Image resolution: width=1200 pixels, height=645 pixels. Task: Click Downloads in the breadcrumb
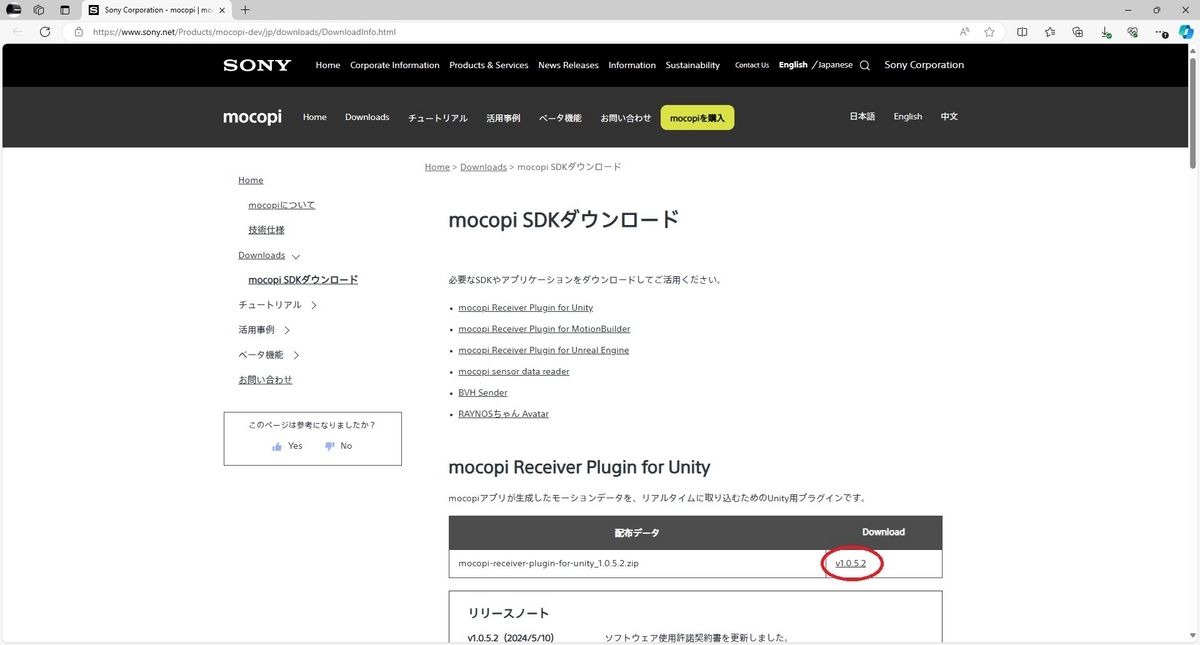pos(483,167)
